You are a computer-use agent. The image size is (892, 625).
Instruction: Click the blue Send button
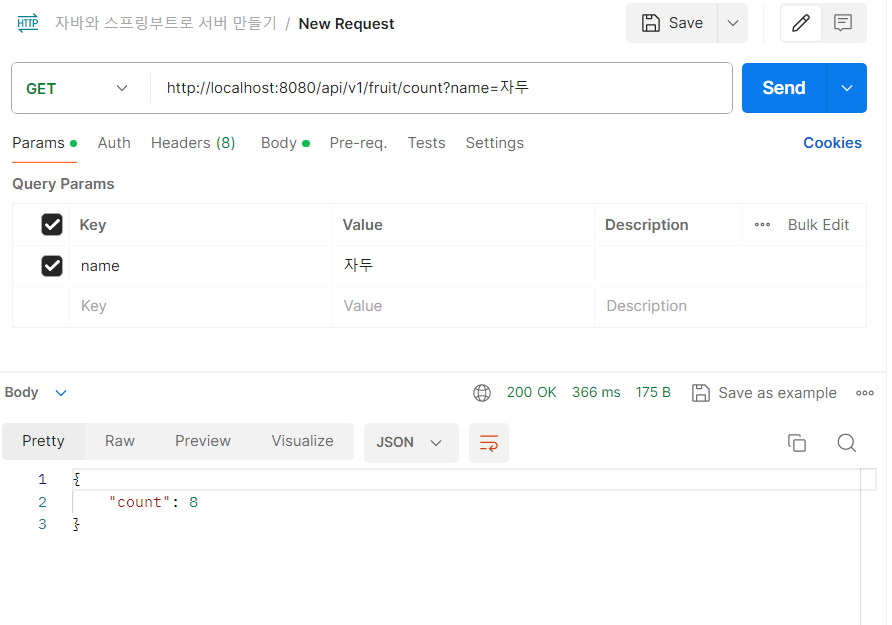(x=783, y=88)
